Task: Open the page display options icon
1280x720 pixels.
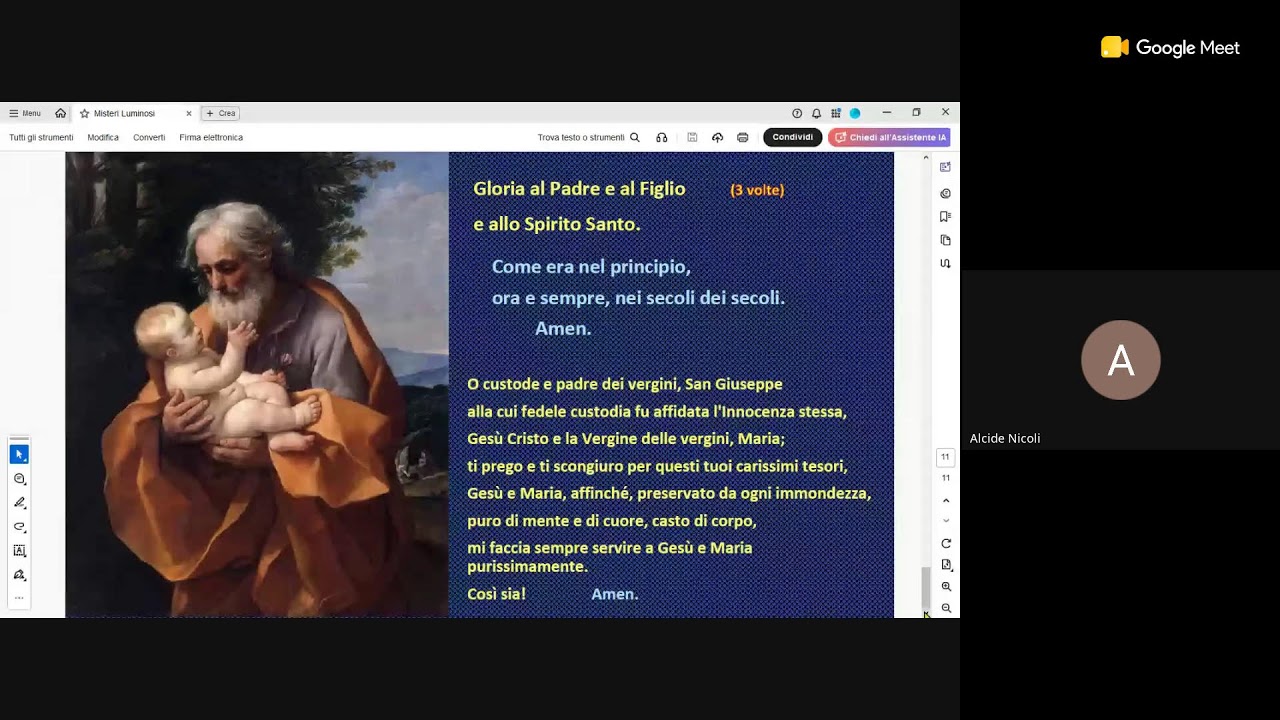Action: (x=946, y=565)
